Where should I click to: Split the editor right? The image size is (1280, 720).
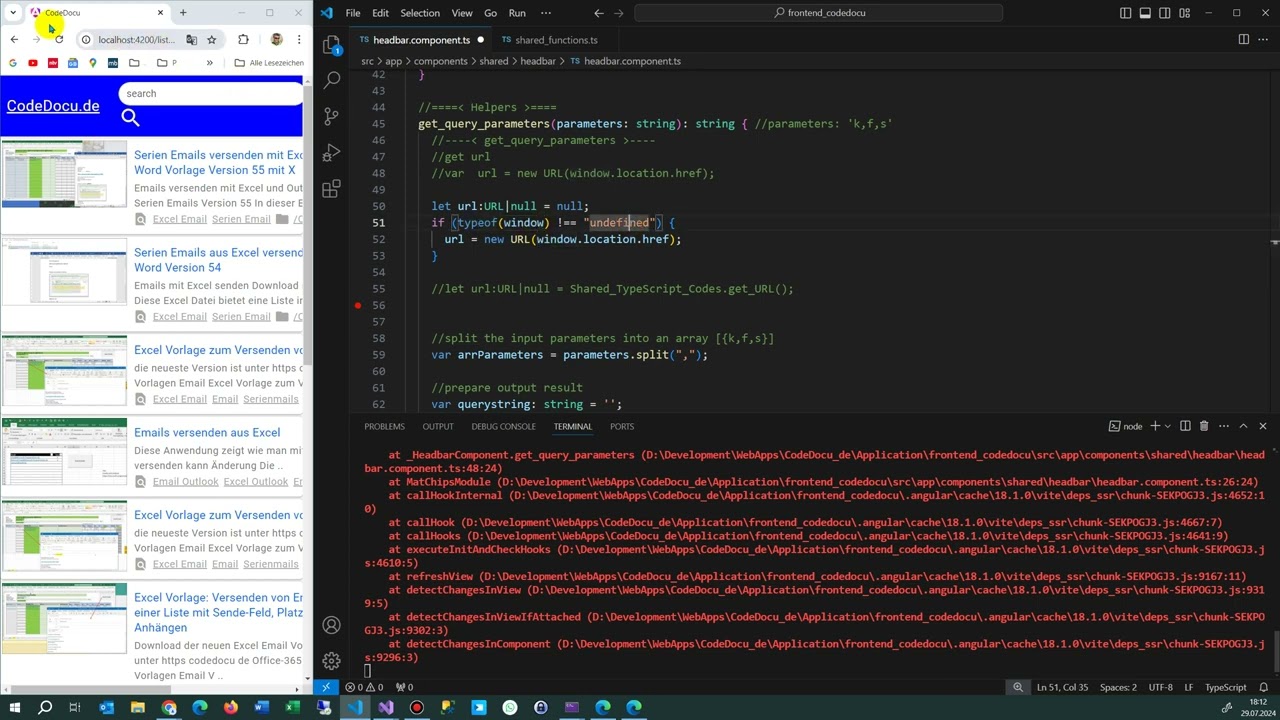coord(1244,40)
